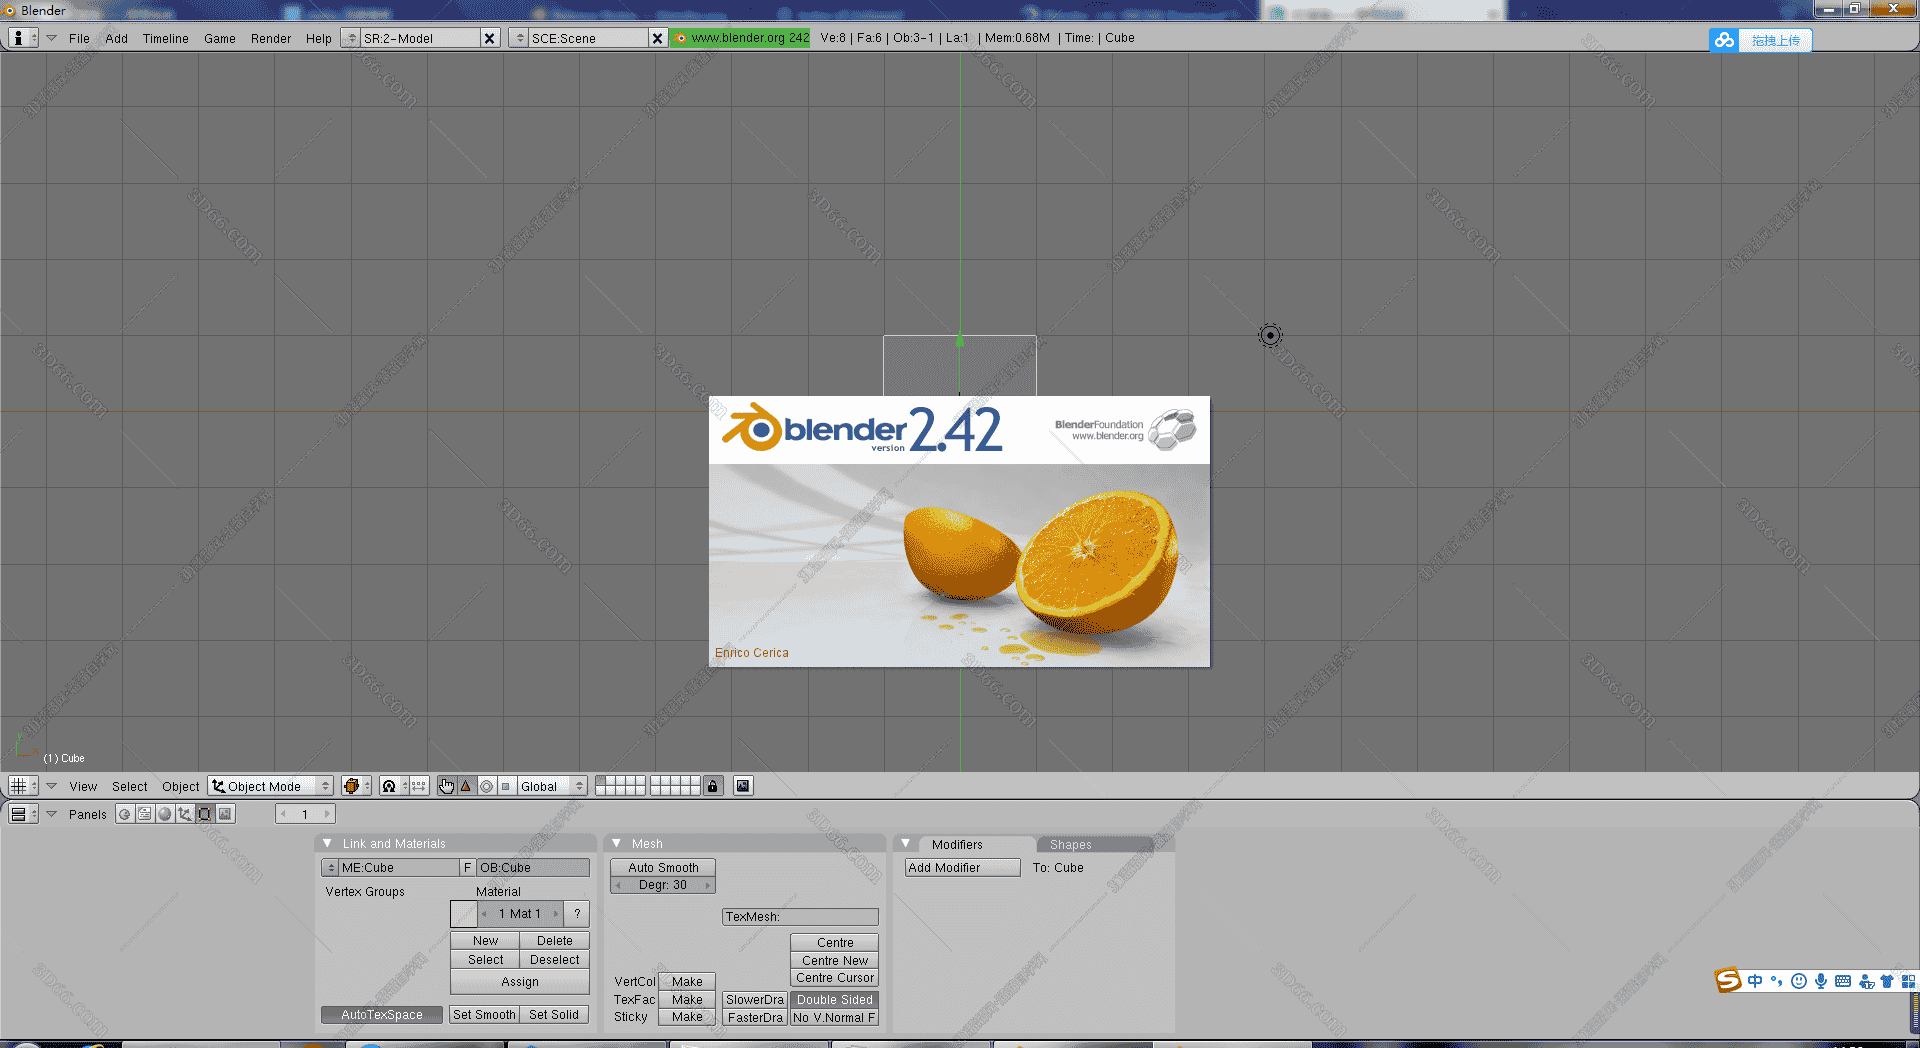
Task: Open the Shading context sphere icon
Action: [x=165, y=814]
